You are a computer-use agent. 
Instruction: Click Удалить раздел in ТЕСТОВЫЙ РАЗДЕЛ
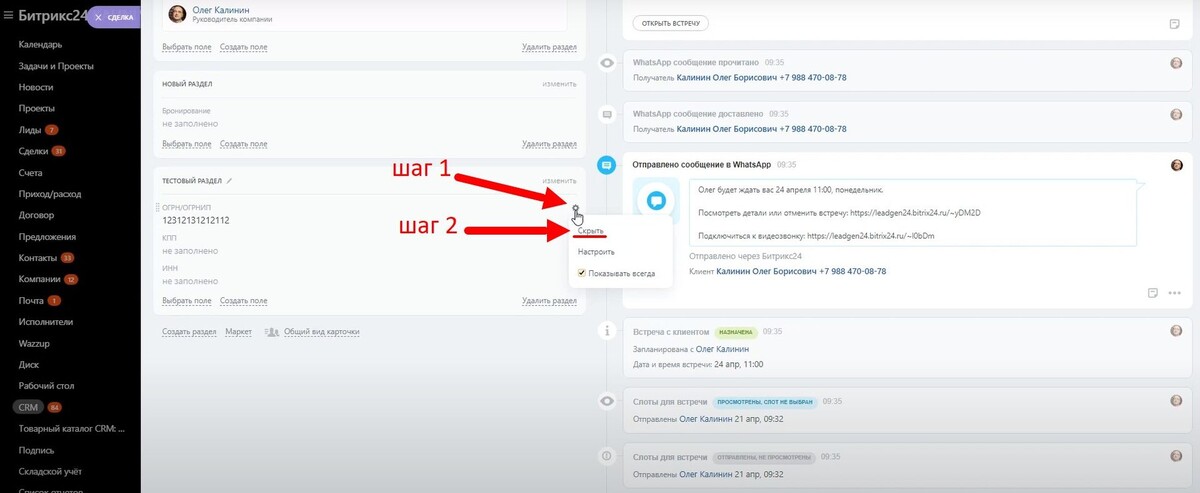(x=549, y=300)
